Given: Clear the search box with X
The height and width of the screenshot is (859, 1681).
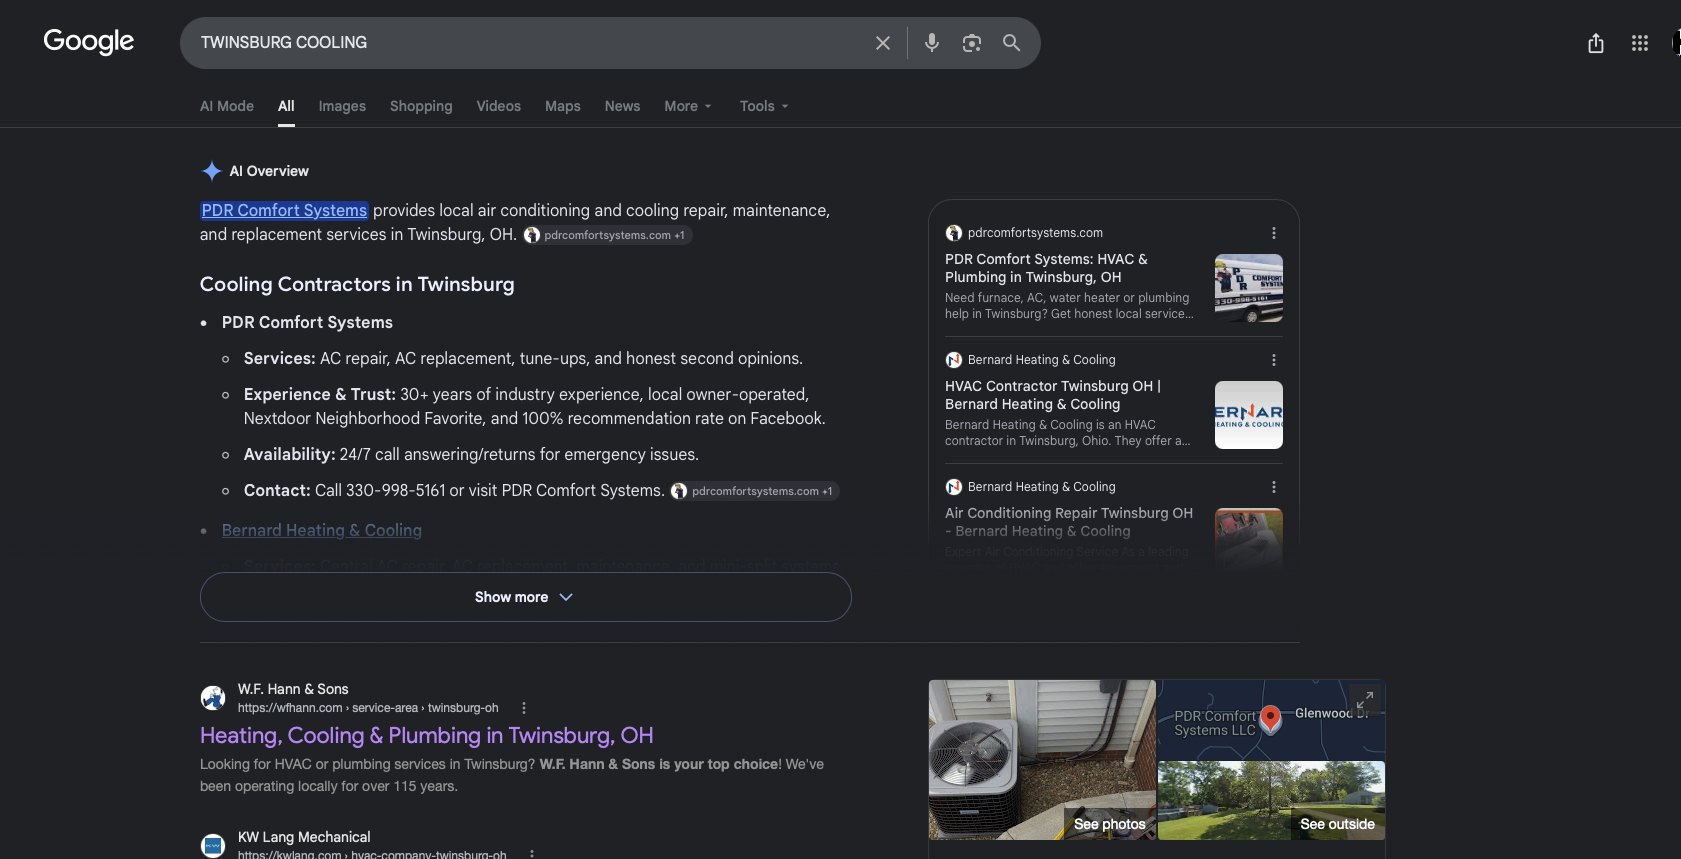Looking at the screenshot, I should [883, 43].
